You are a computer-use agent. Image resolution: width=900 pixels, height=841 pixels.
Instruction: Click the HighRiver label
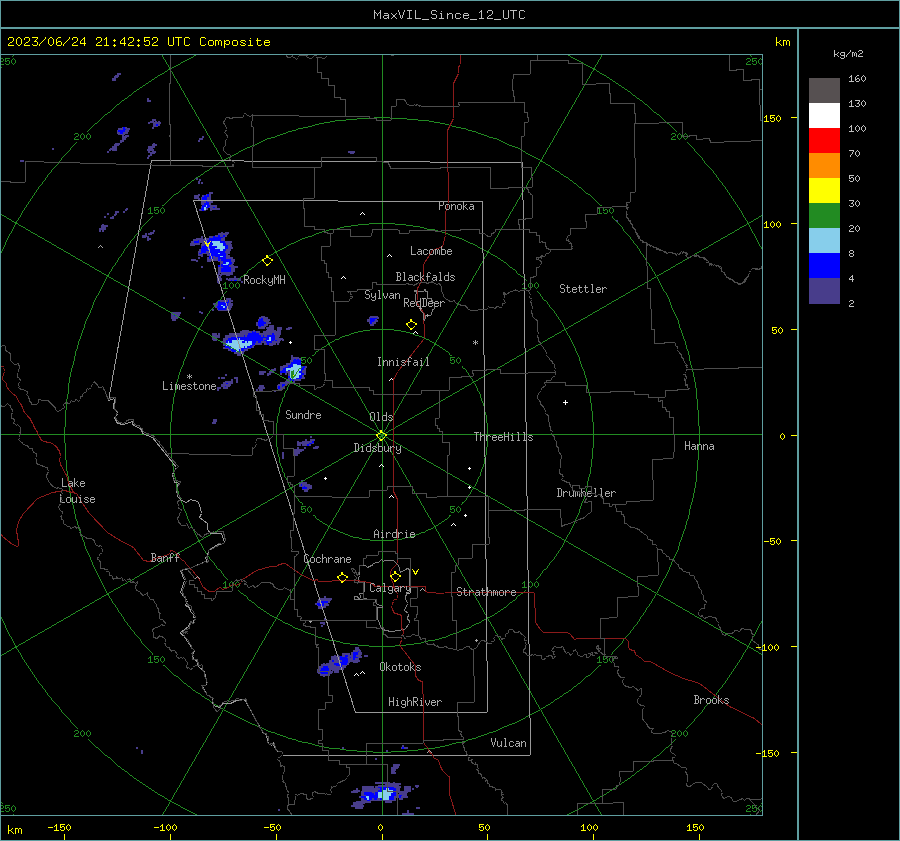point(415,703)
